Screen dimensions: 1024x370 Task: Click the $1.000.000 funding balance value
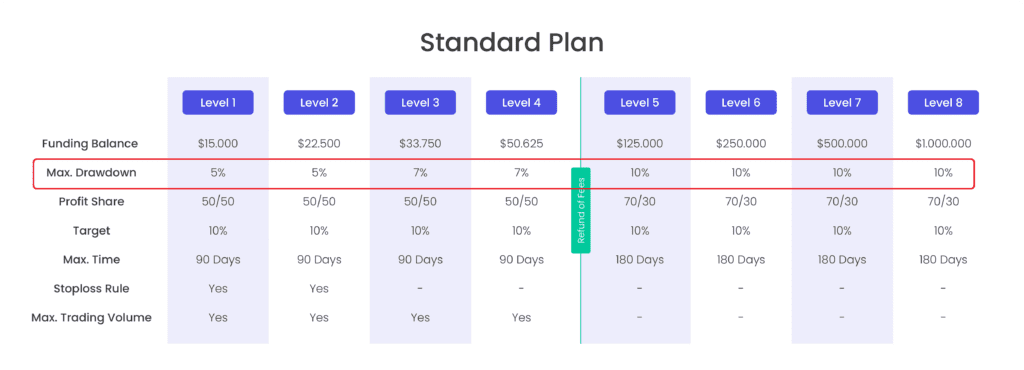943,144
